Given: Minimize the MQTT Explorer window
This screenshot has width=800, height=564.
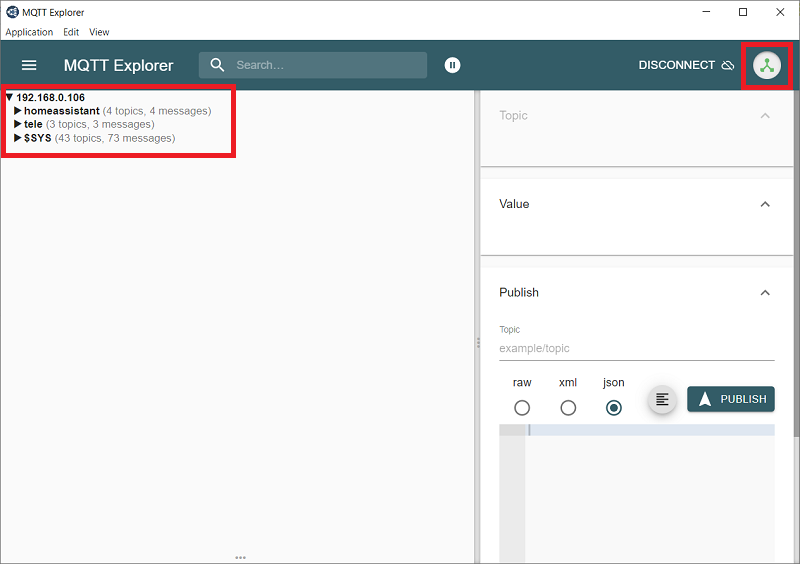Looking at the screenshot, I should click(706, 12).
